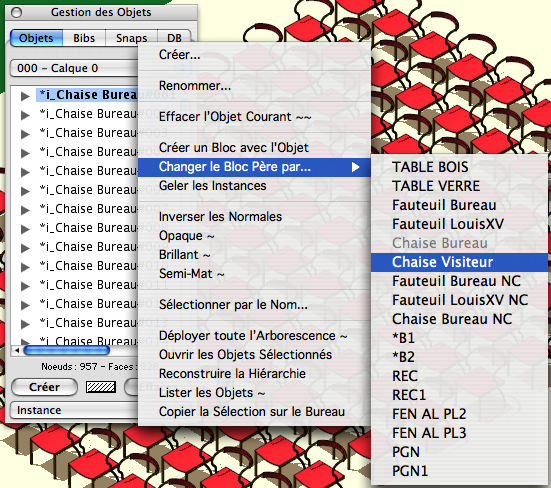Expand the *i_Chaise Bureau#002 tree row

25,115
